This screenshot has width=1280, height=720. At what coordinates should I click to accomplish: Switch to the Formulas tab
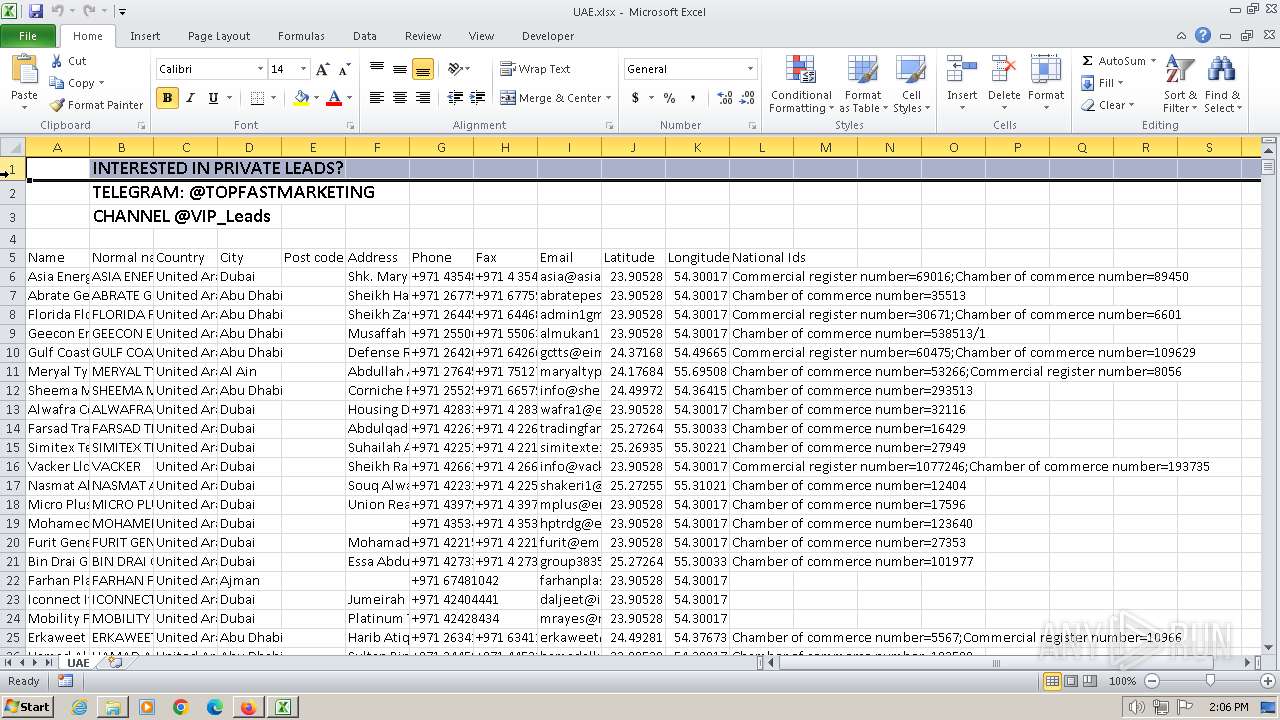(301, 36)
